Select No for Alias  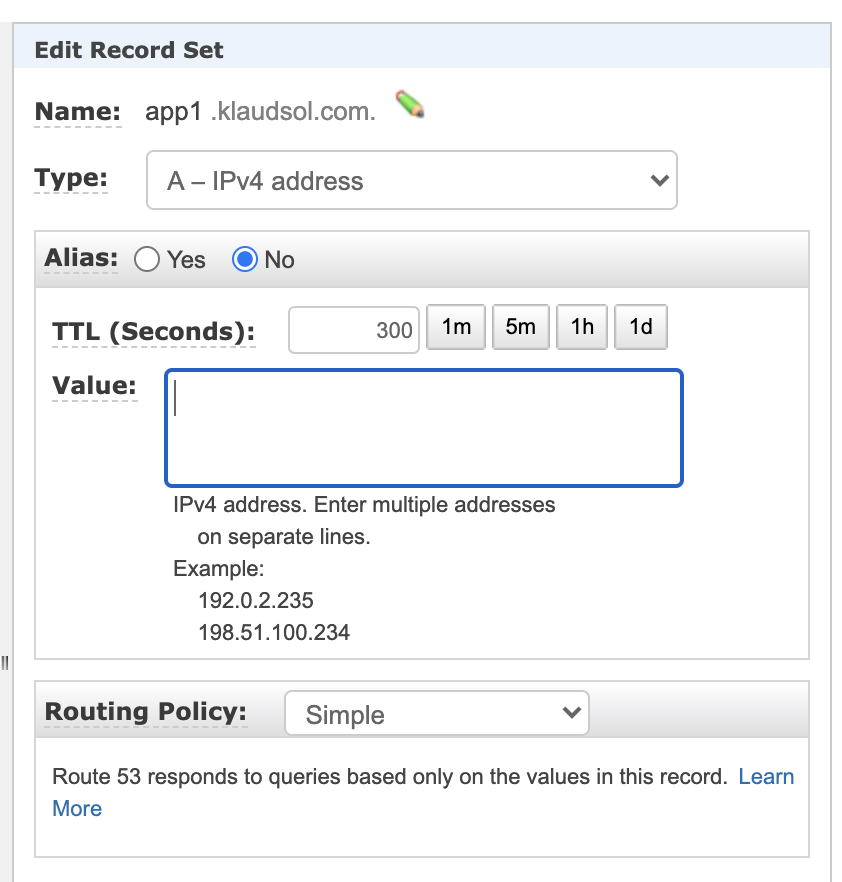245,259
